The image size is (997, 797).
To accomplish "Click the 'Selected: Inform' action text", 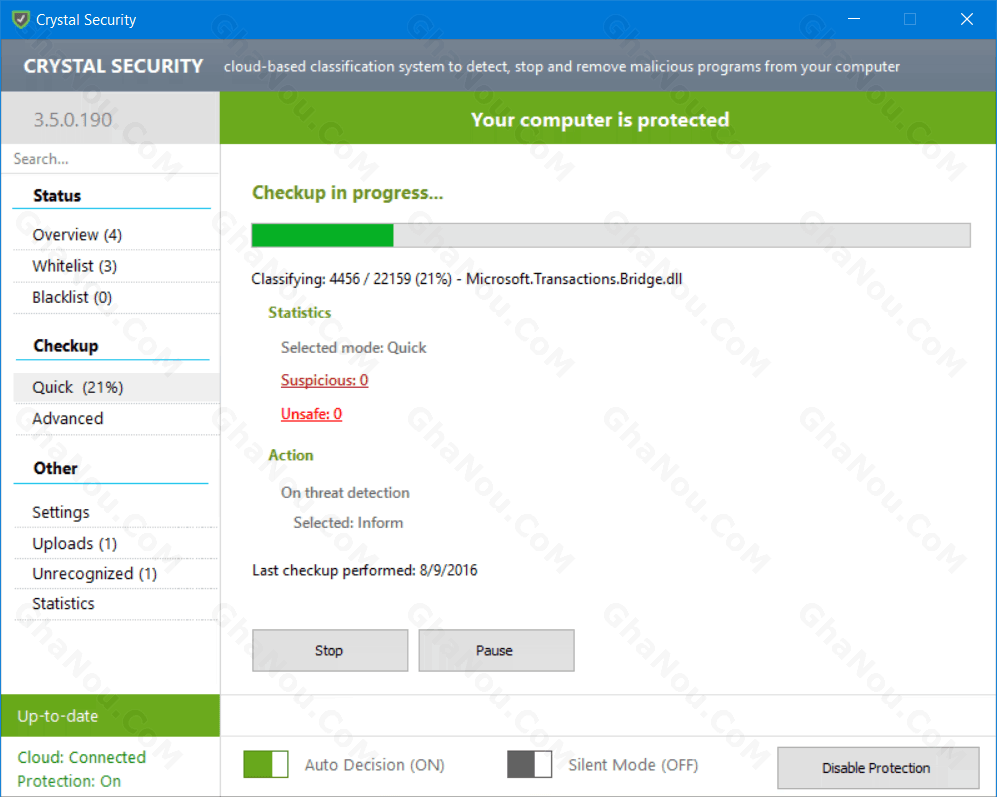I will click(348, 523).
